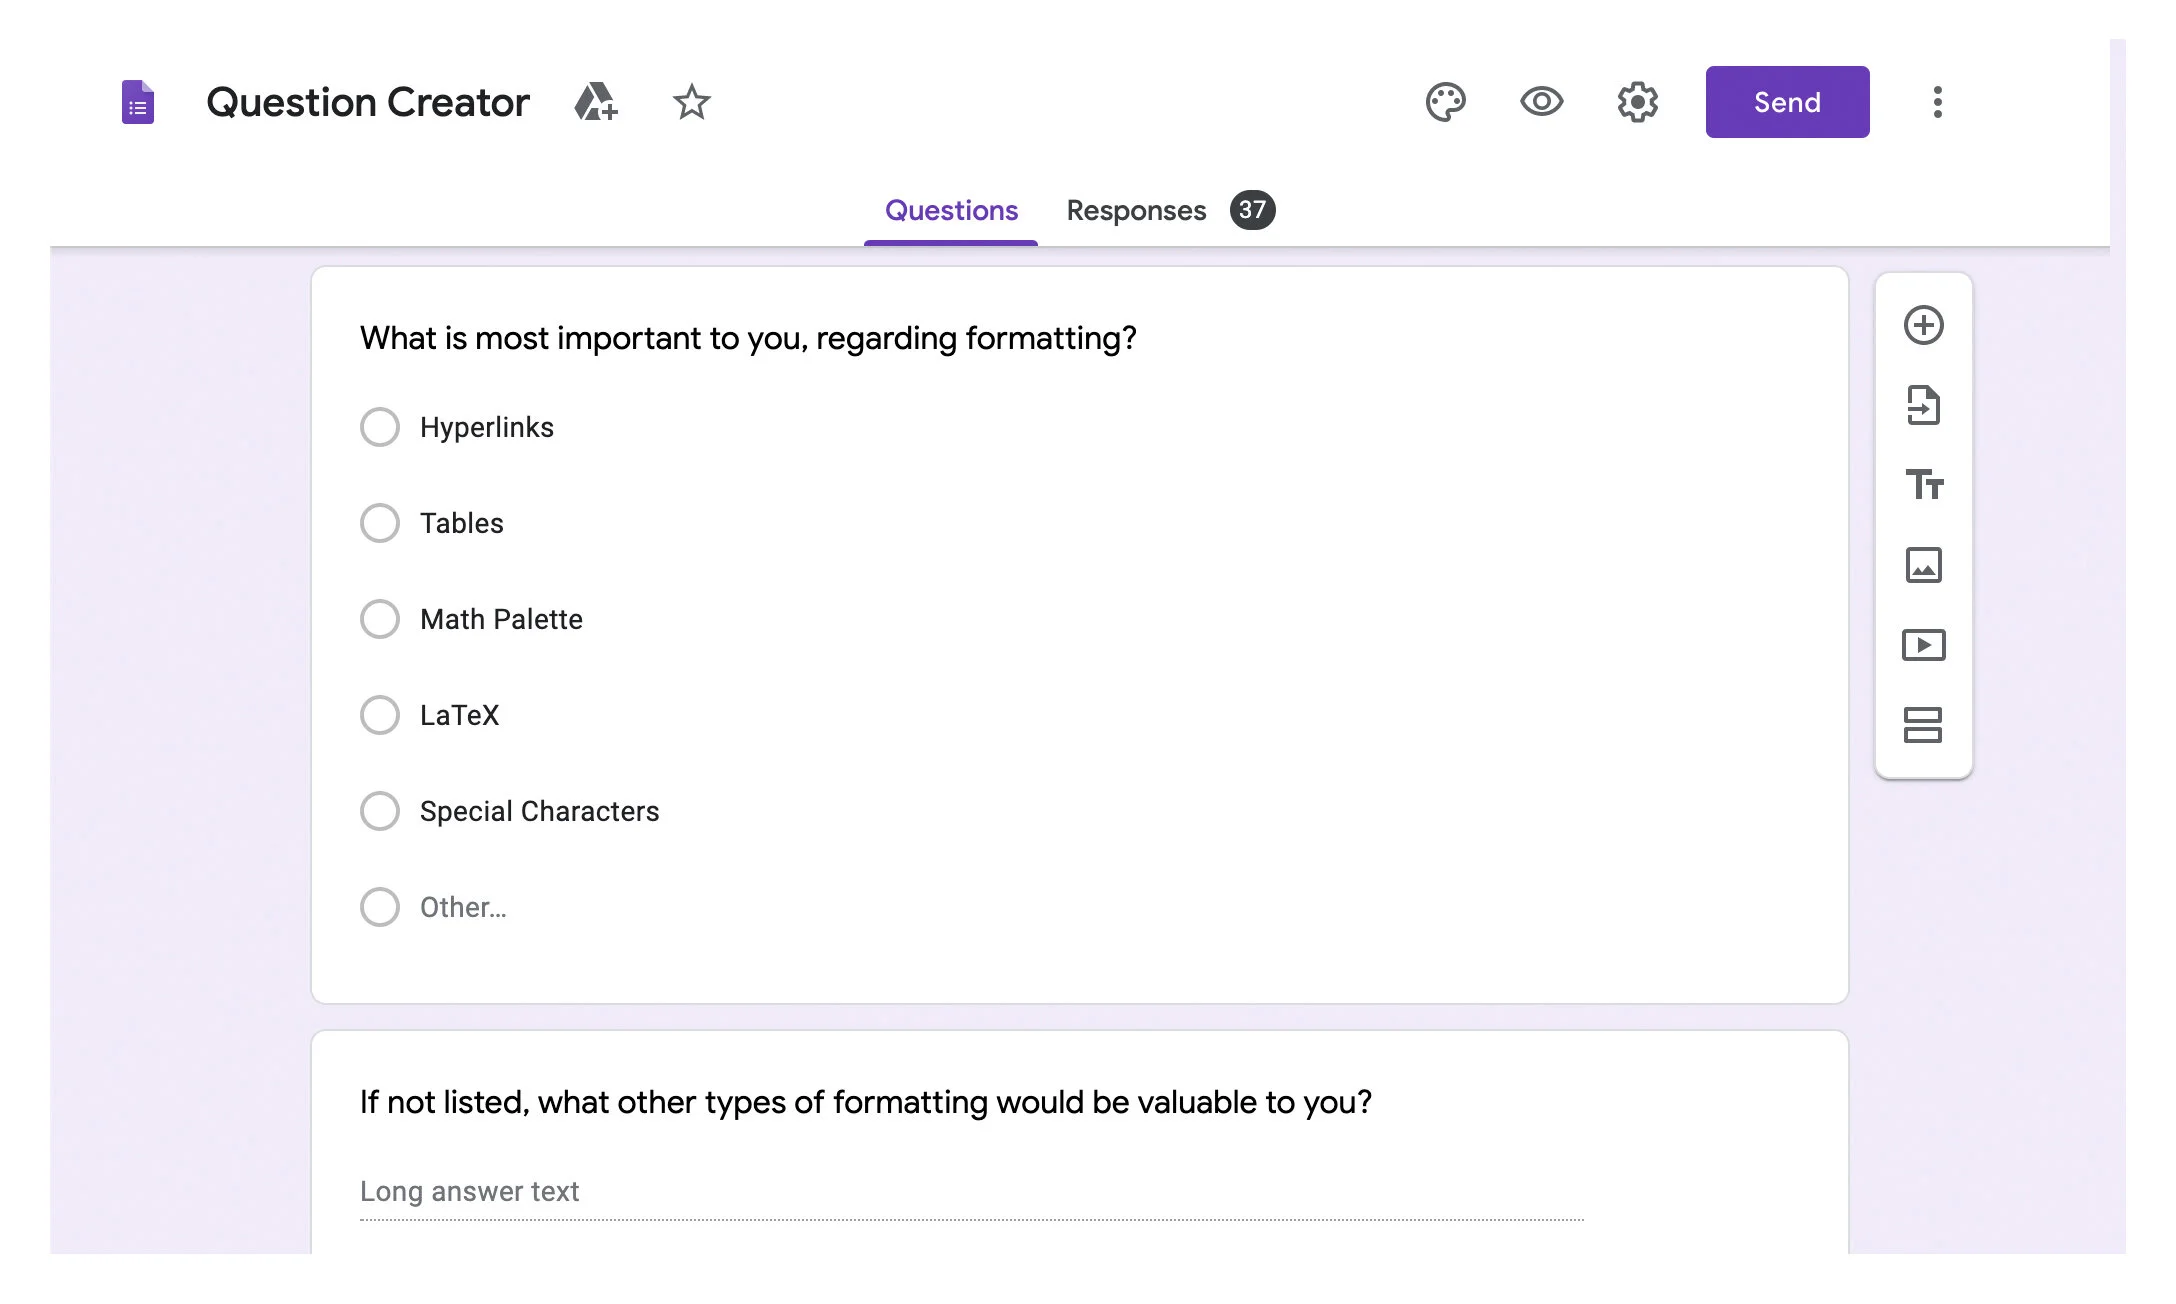This screenshot has width=2176, height=1304.
Task: Open the three-dot more options menu
Action: coord(1937,102)
